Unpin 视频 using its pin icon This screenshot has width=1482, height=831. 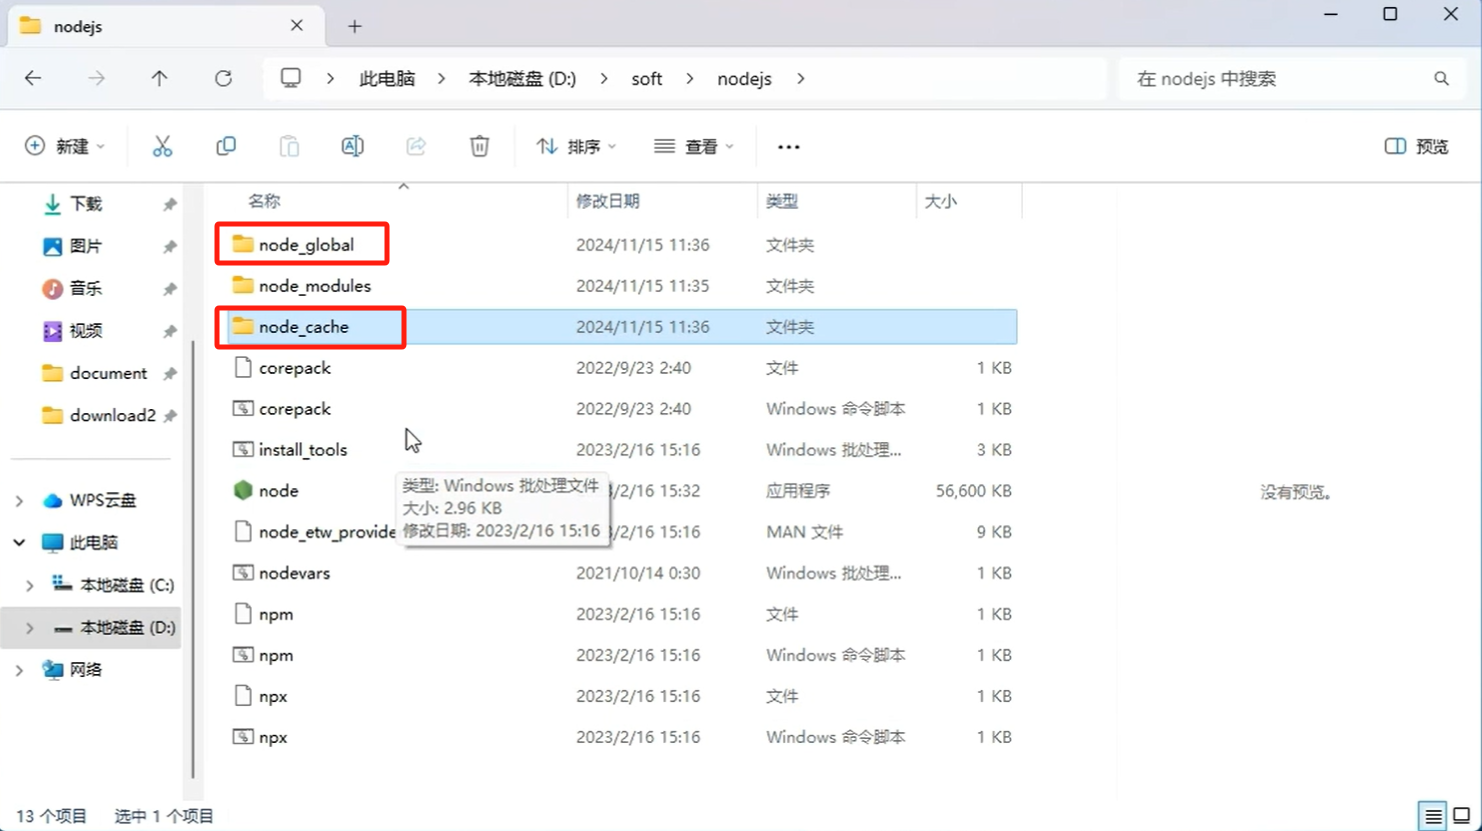pos(170,331)
